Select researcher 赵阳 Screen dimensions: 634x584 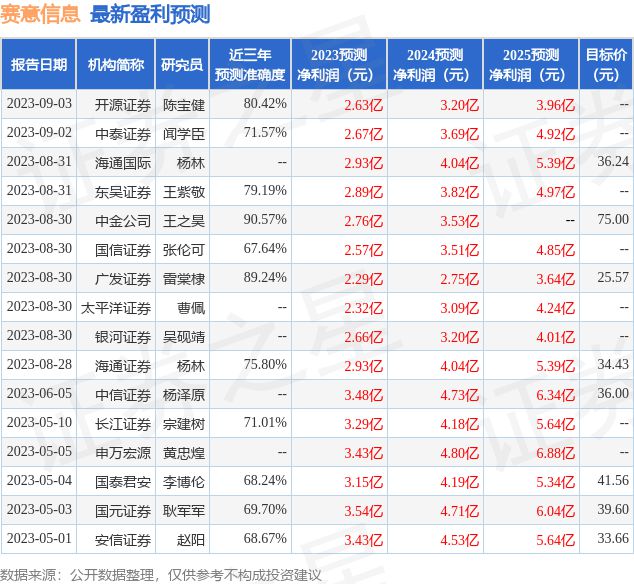point(191,540)
